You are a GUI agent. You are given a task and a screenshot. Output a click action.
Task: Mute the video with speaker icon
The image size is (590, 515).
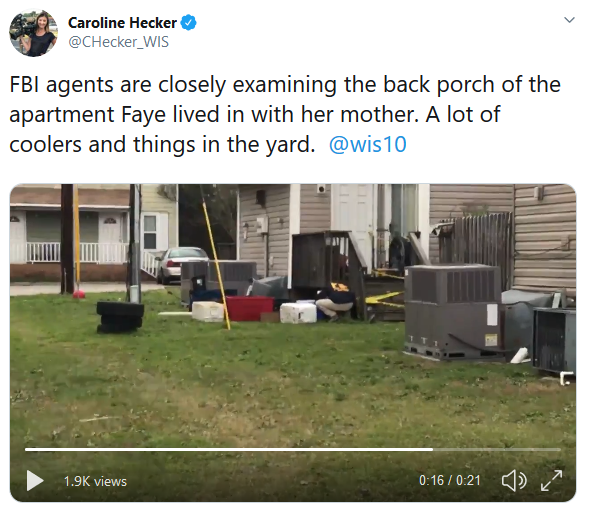[514, 481]
